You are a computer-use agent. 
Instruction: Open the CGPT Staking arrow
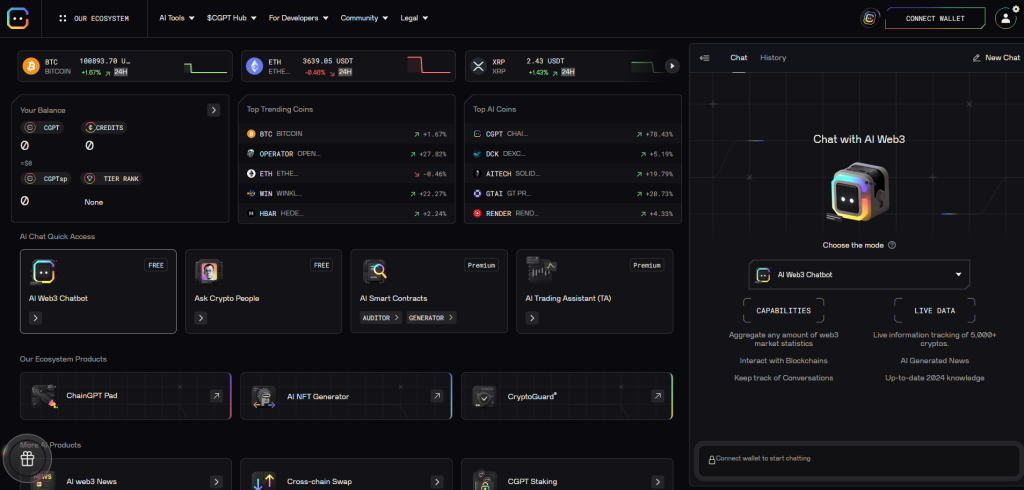pyautogui.click(x=658, y=482)
